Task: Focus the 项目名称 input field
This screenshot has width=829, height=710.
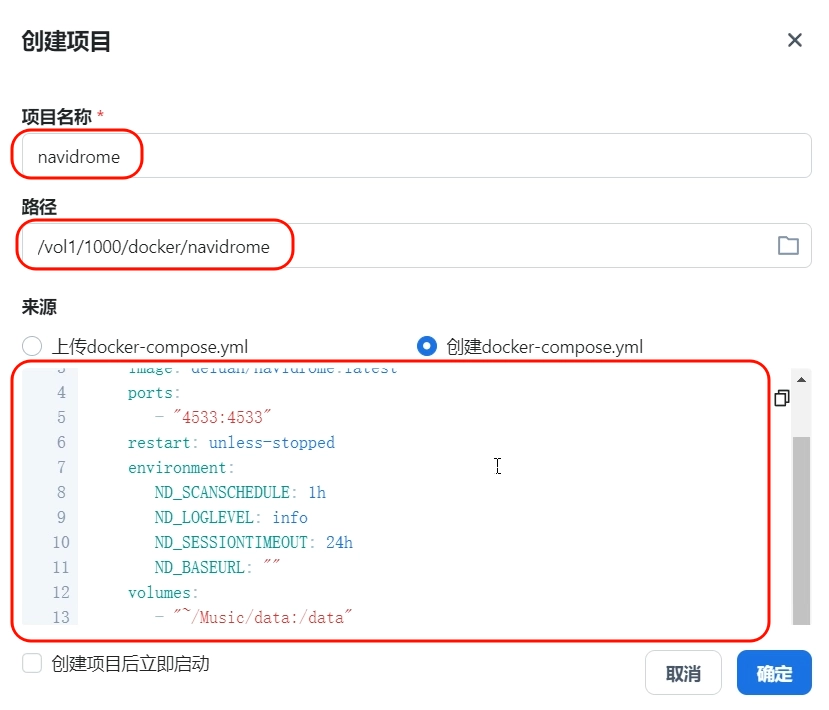Action: [x=417, y=156]
